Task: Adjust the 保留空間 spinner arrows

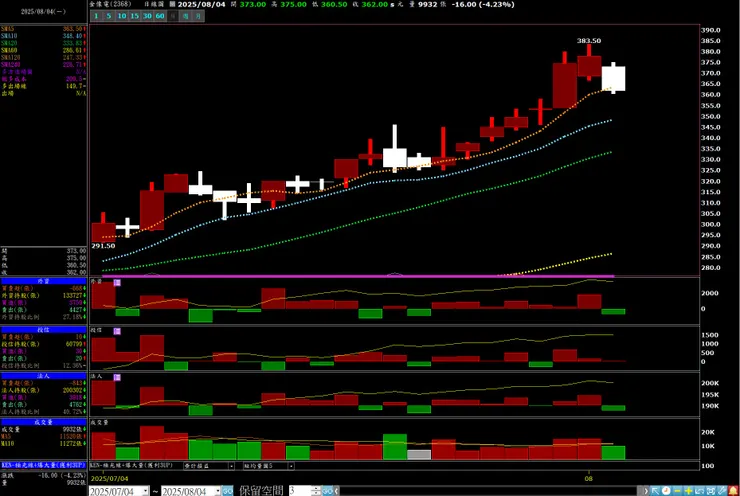Action: coord(316,491)
